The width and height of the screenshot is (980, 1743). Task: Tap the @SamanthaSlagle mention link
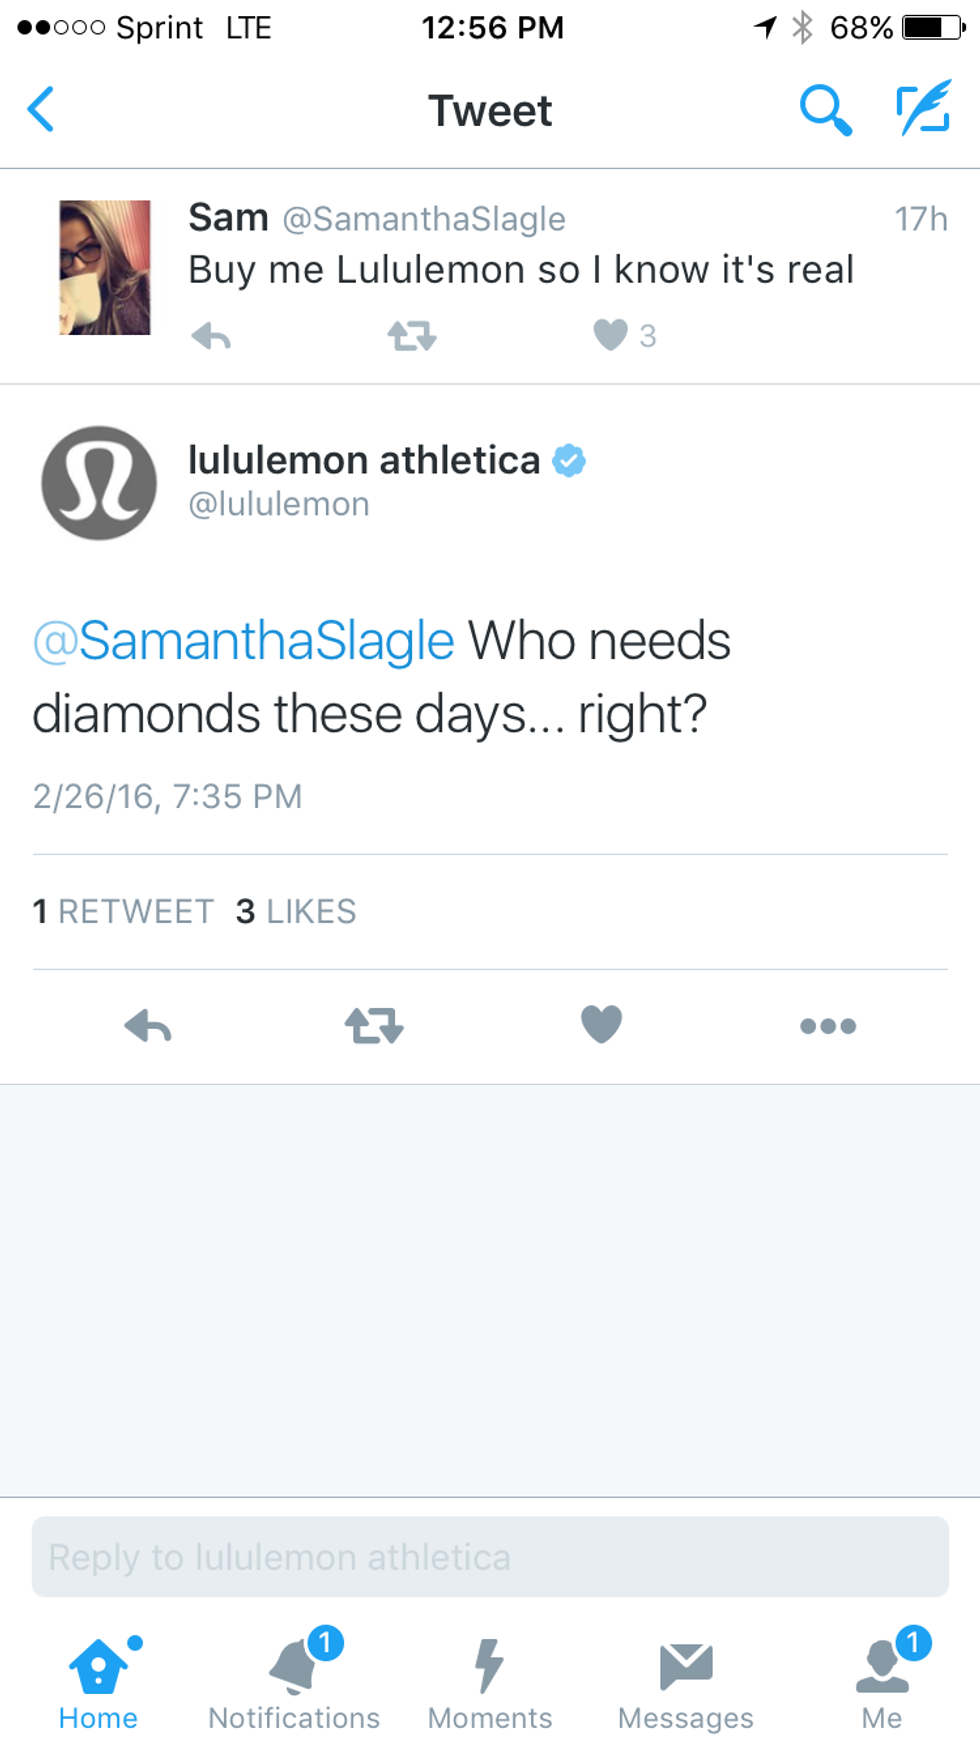point(244,641)
